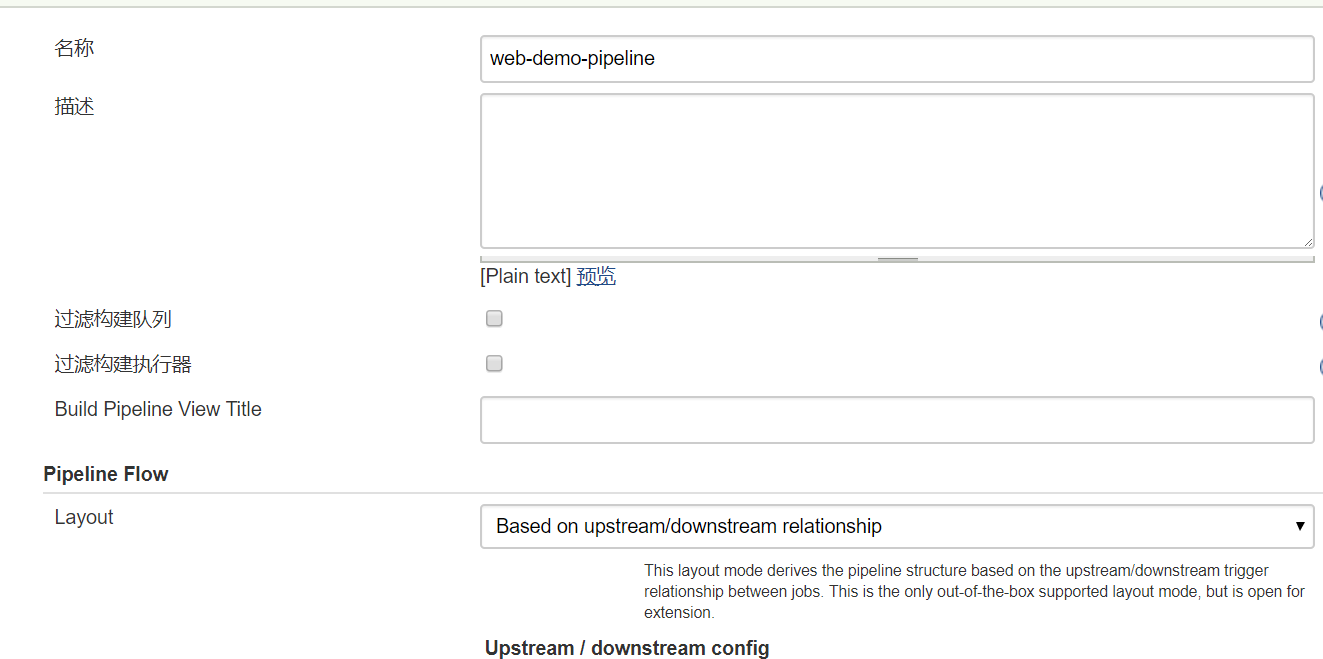
Task: Click the 过滤构建执行器 label text
Action: tap(123, 365)
